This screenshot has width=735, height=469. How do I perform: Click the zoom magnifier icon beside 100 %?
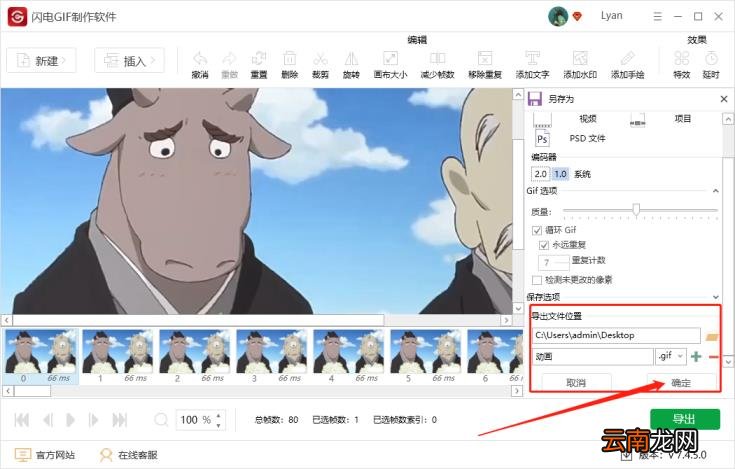point(161,419)
